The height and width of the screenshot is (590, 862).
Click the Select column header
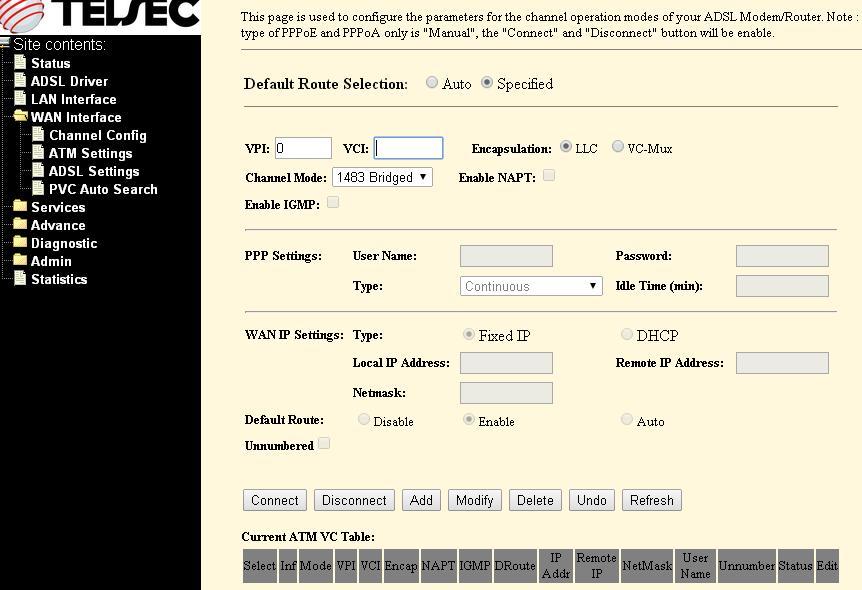pyautogui.click(x=259, y=566)
